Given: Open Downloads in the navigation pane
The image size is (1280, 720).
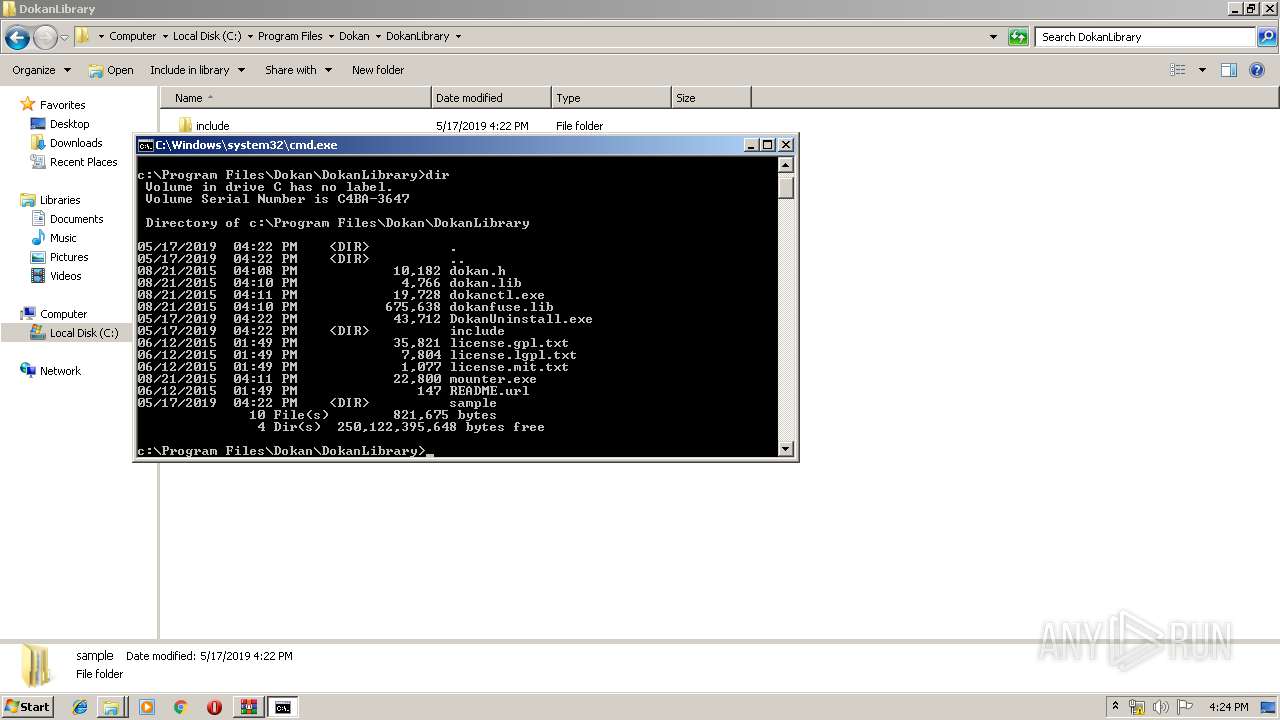Looking at the screenshot, I should click(76, 143).
